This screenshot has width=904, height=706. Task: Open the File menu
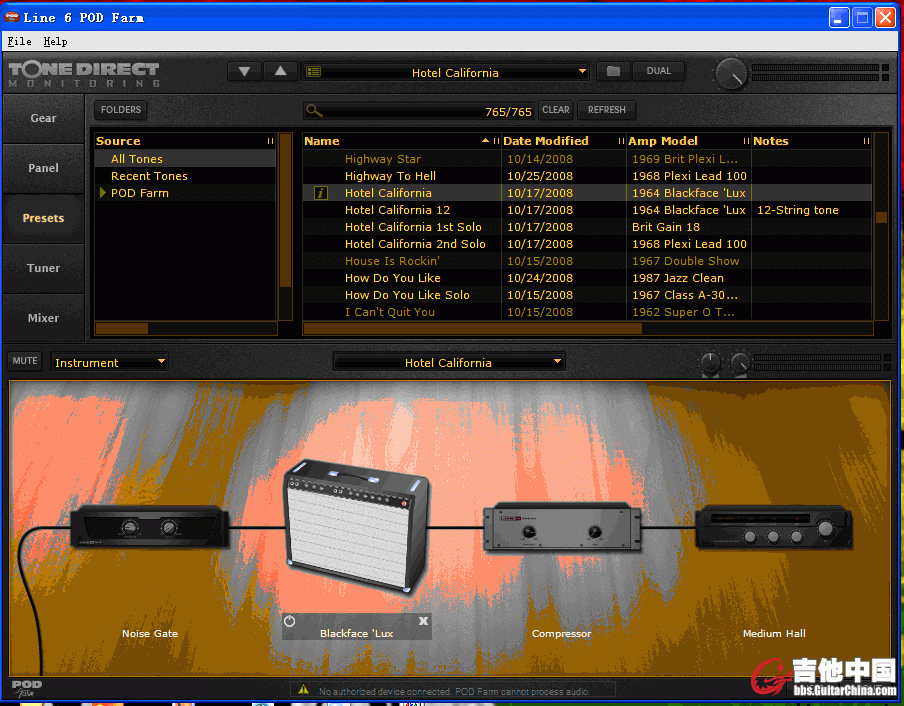tap(19, 41)
